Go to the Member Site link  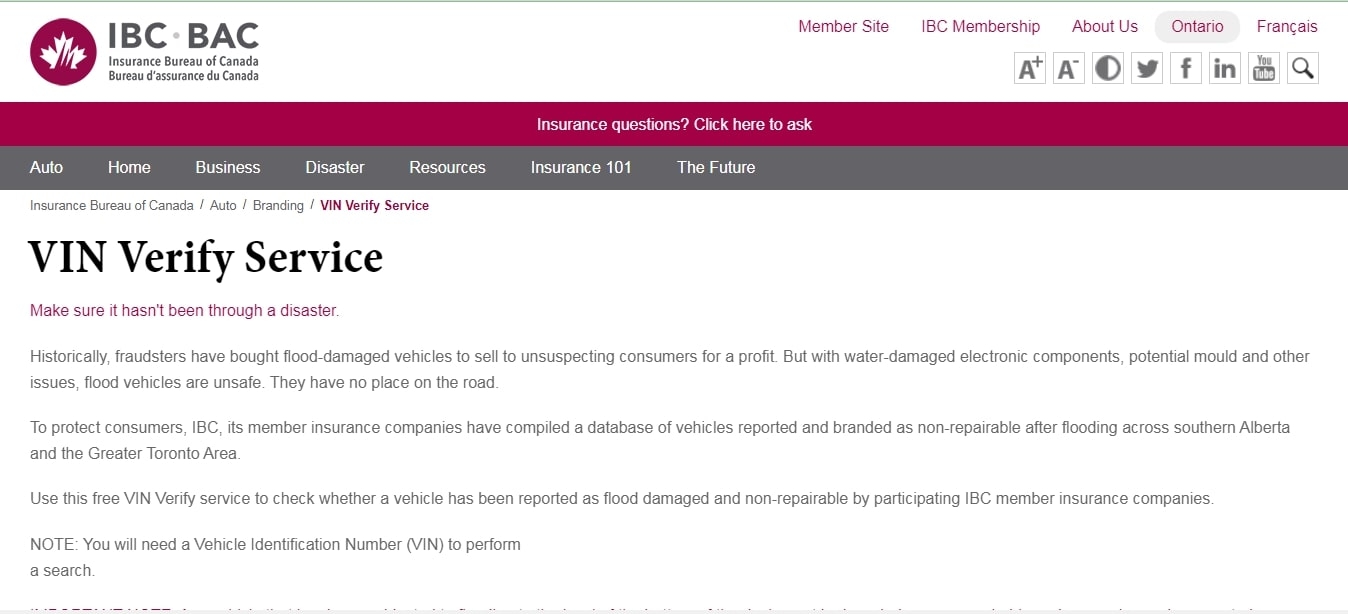point(843,27)
